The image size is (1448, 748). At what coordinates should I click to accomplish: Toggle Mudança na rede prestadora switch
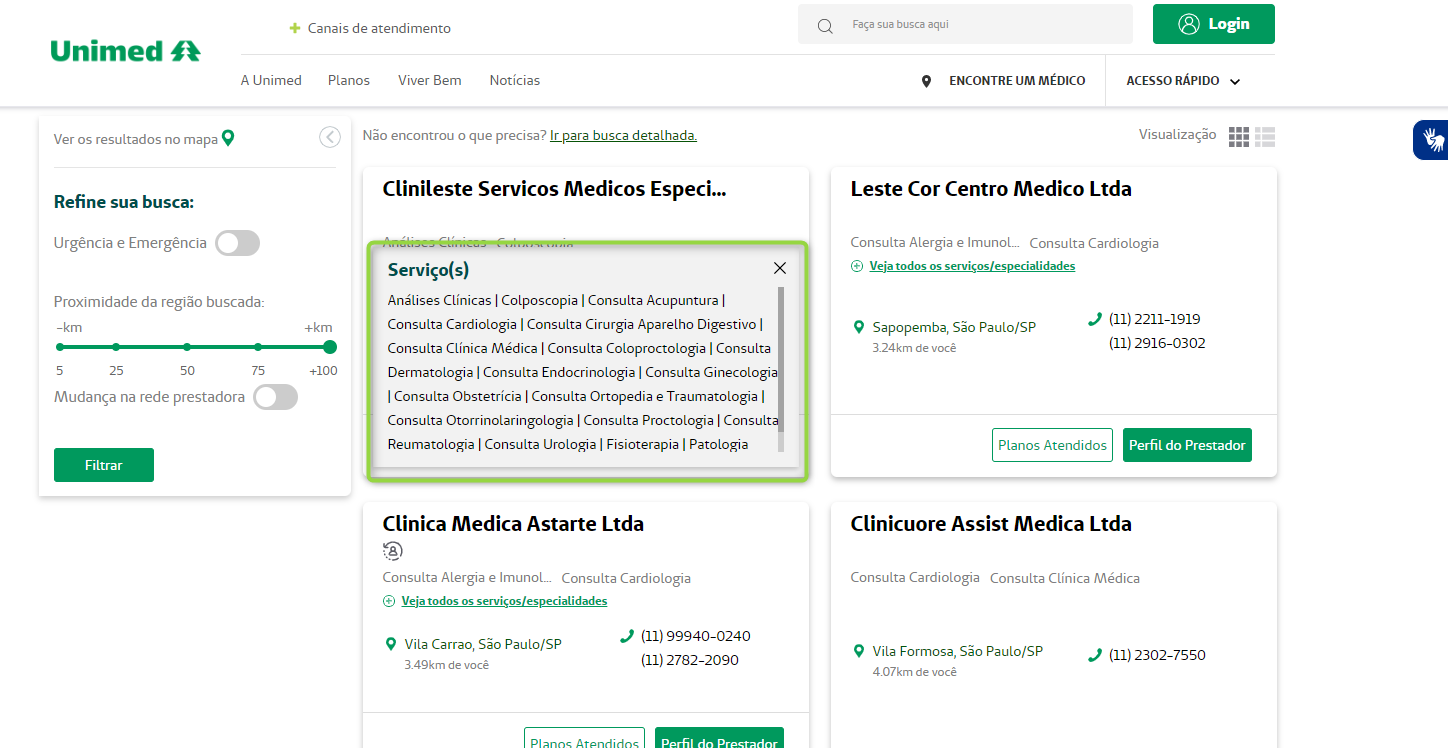tap(275, 397)
